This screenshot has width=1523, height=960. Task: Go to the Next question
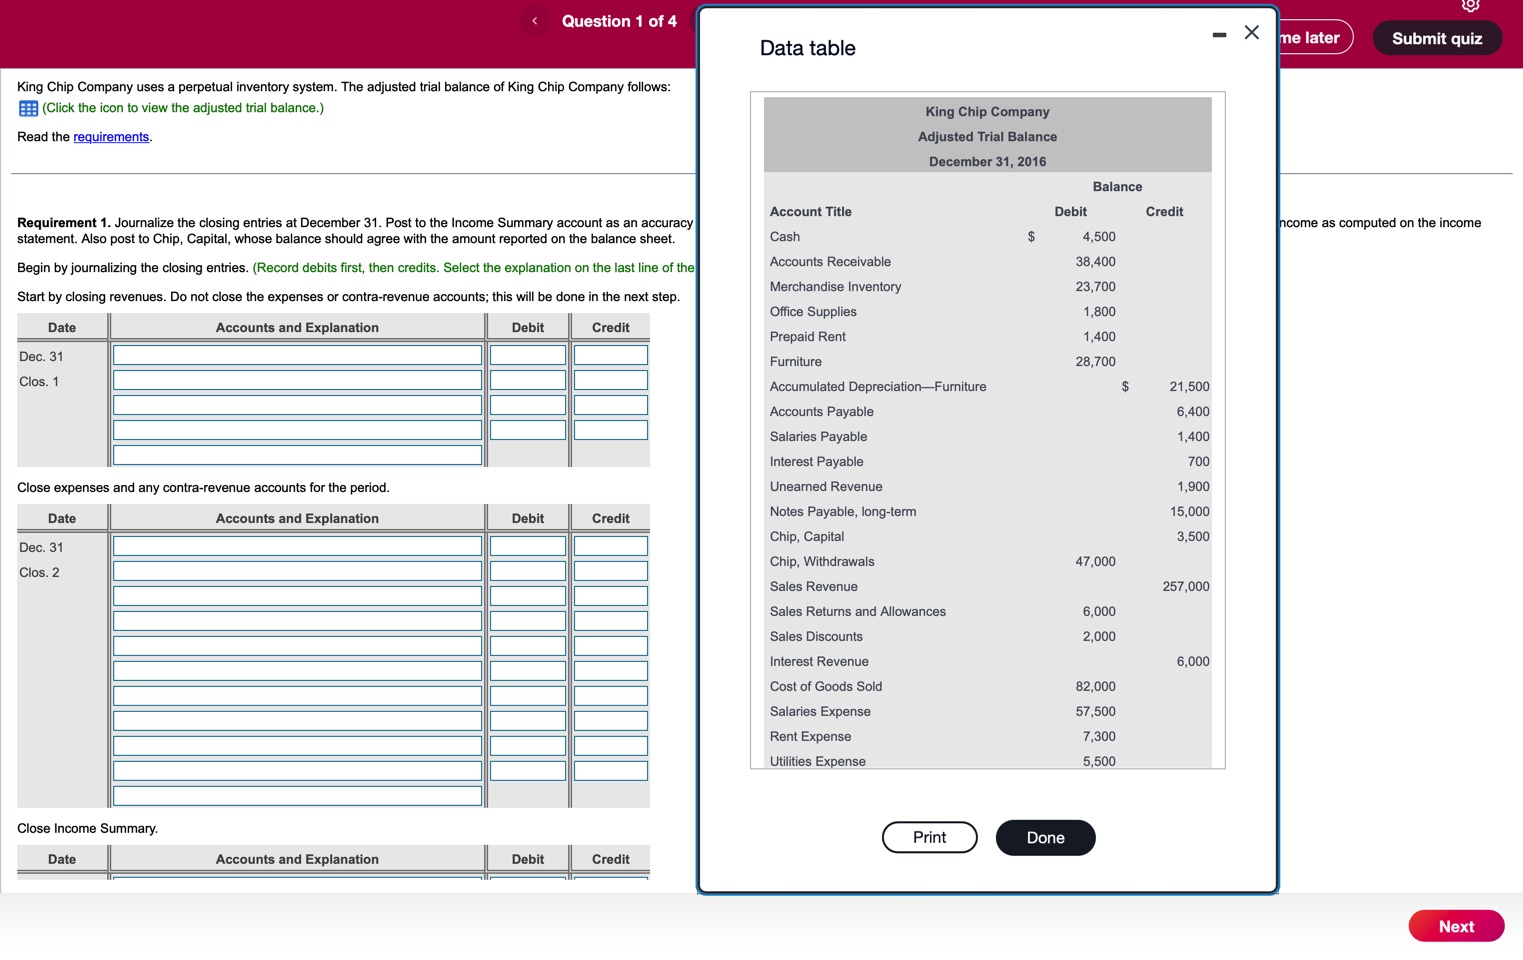point(1456,926)
